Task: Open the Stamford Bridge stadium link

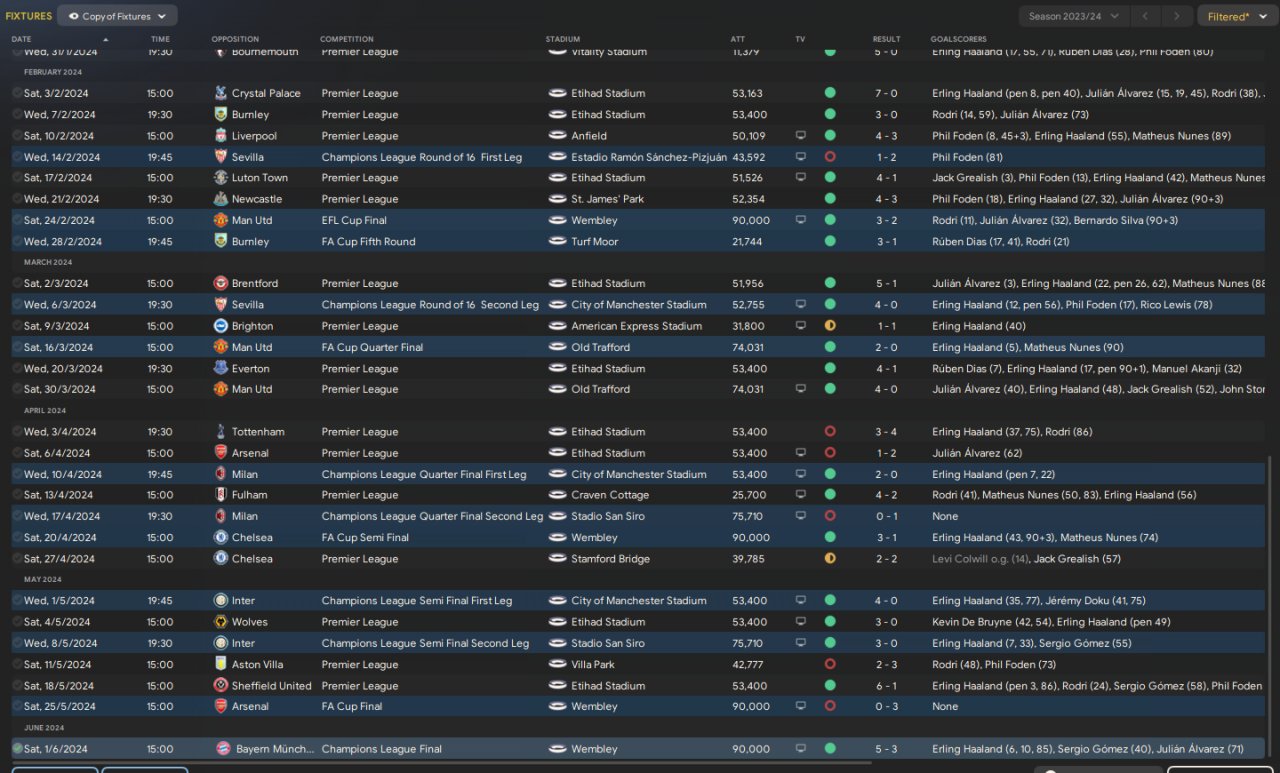Action: [610, 559]
